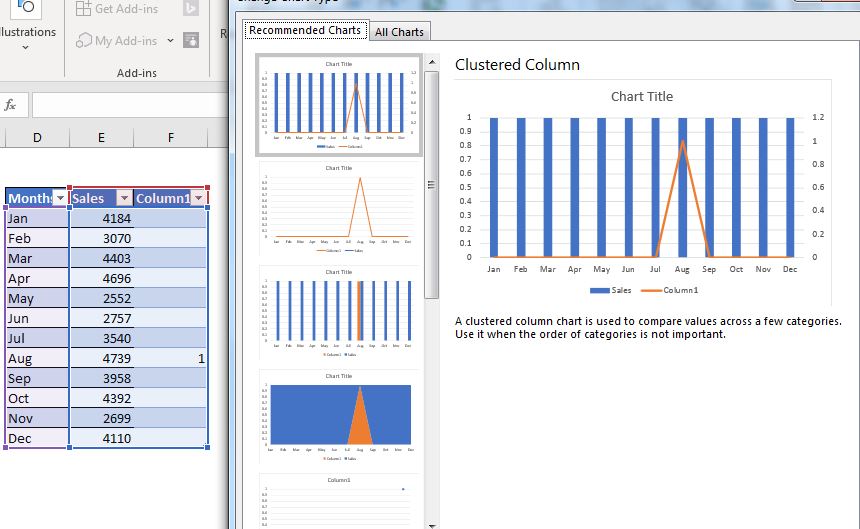The width and height of the screenshot is (860, 529).
Task: Click cell with sales value 3958
Action: coord(101,378)
